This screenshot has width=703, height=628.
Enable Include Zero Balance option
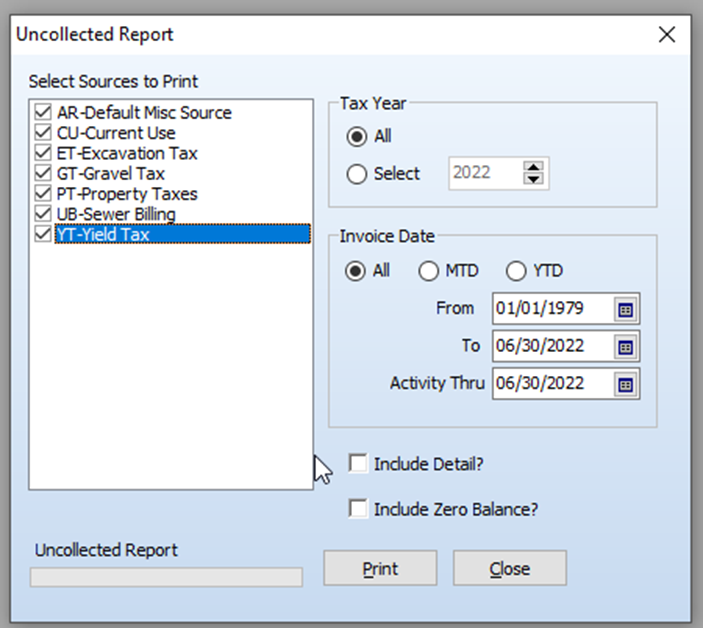(358, 509)
